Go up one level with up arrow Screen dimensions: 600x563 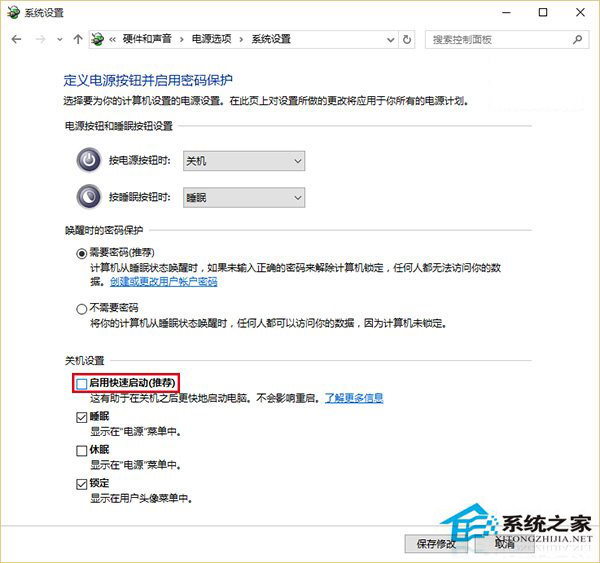(78, 39)
